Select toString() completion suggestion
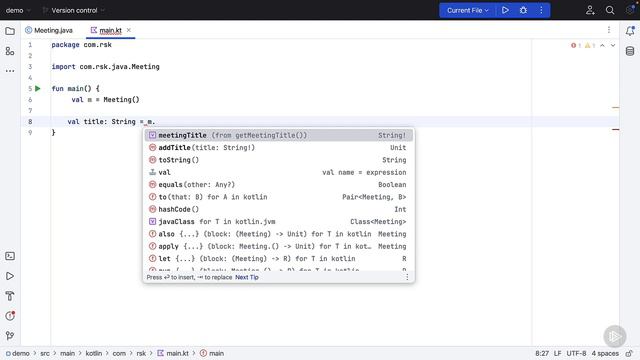Image resolution: width=640 pixels, height=360 pixels. (278, 160)
